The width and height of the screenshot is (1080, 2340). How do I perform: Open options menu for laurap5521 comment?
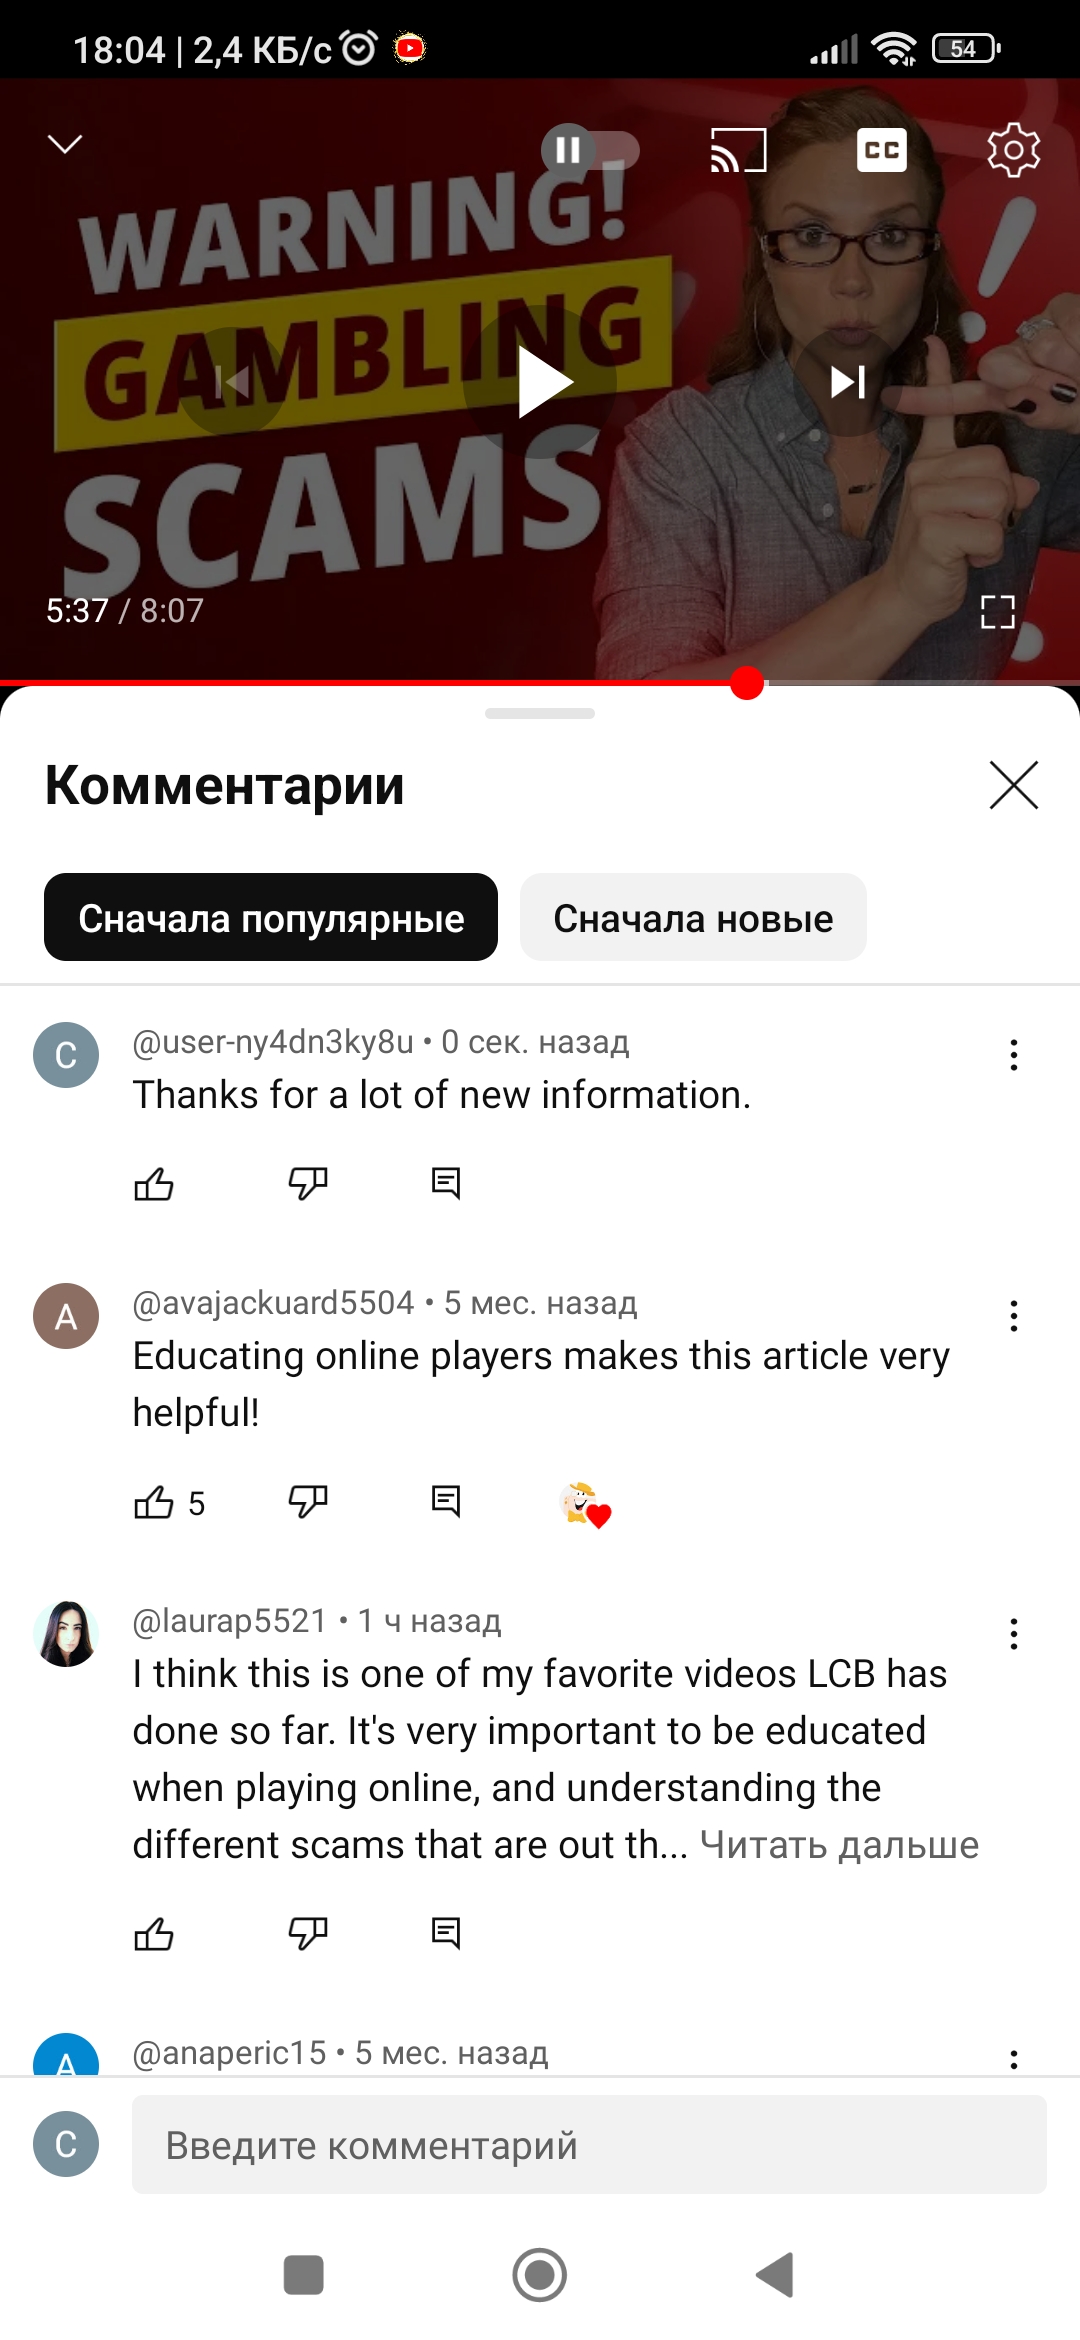(x=1014, y=1634)
